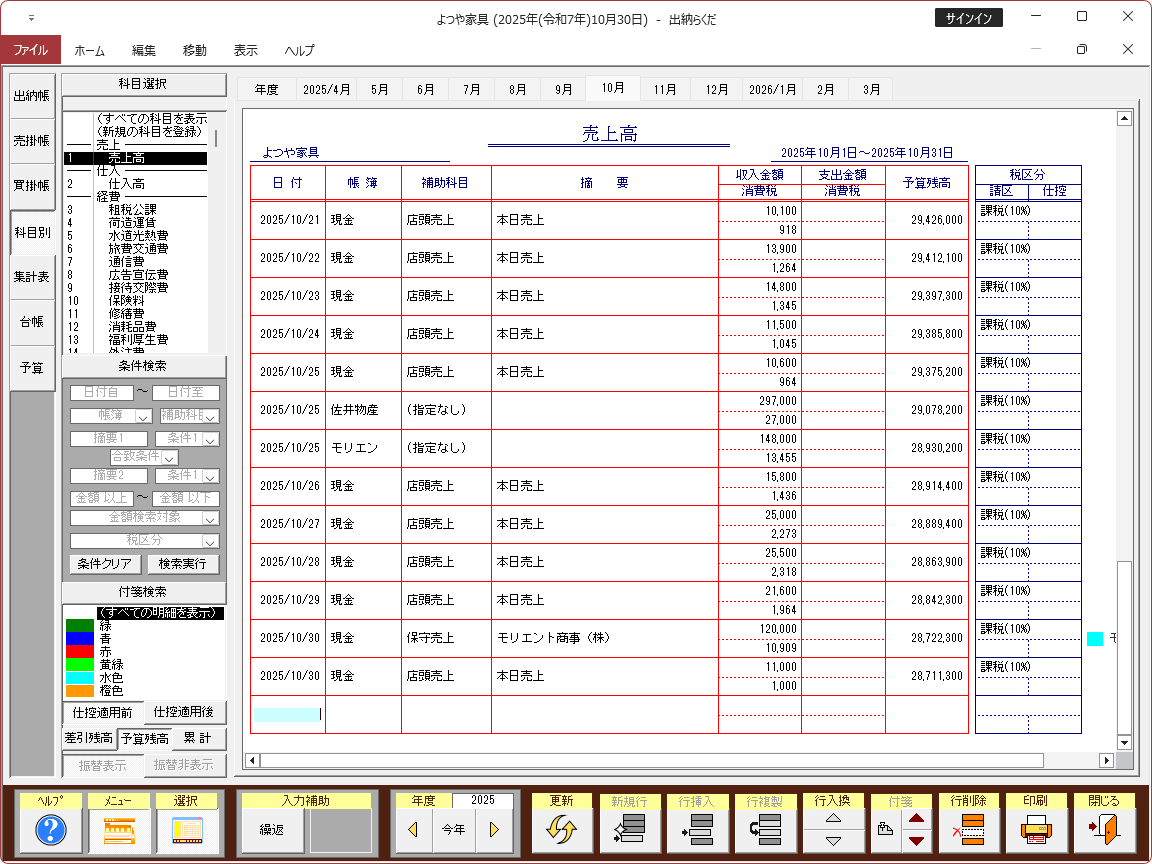Go to previous fiscal year arrow

click(x=412, y=830)
